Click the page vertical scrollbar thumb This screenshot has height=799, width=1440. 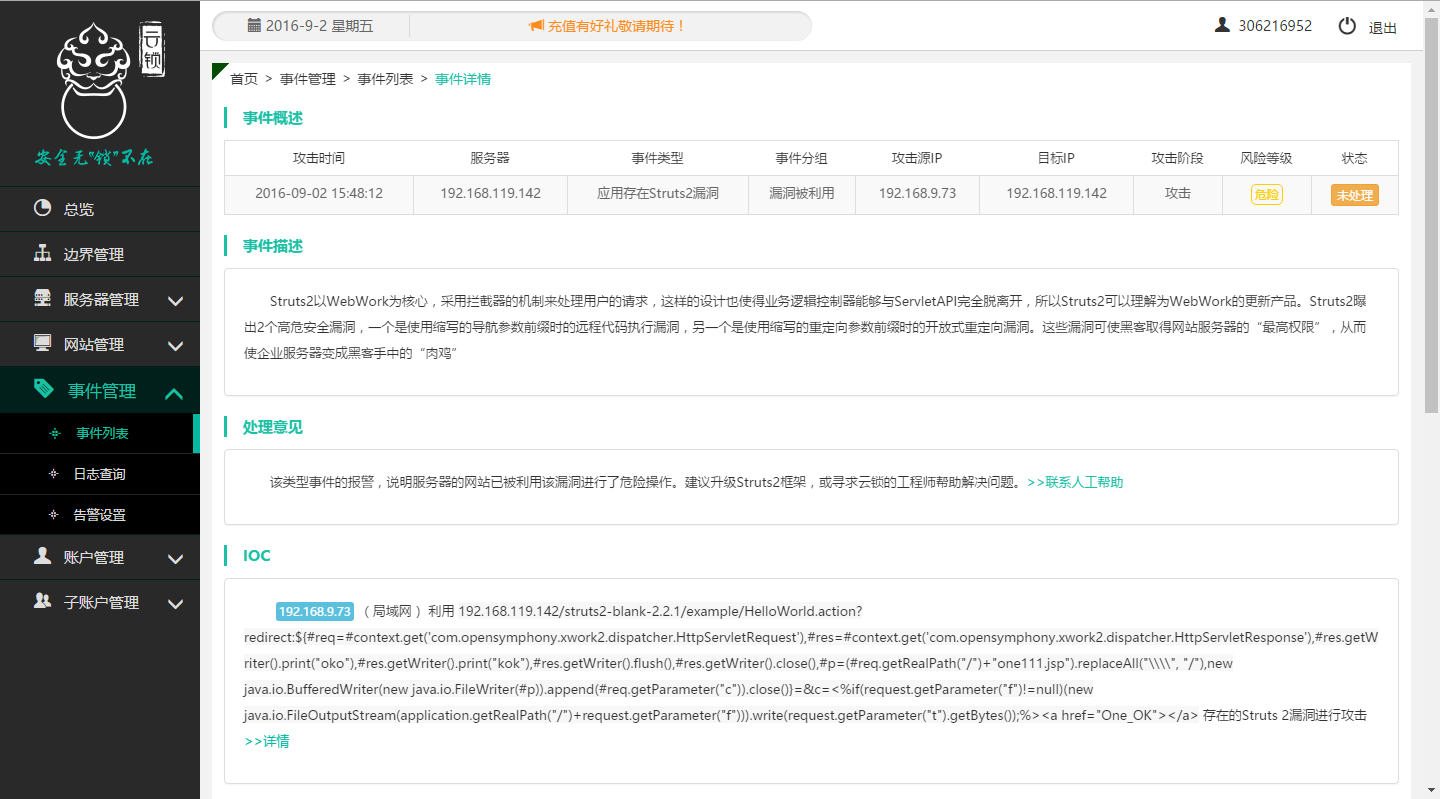(x=1432, y=215)
